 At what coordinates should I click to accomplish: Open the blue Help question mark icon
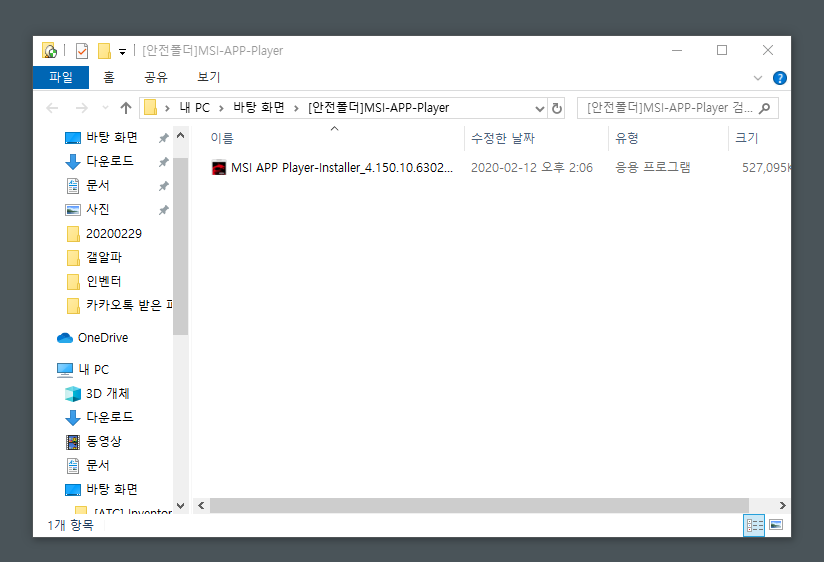[780, 78]
